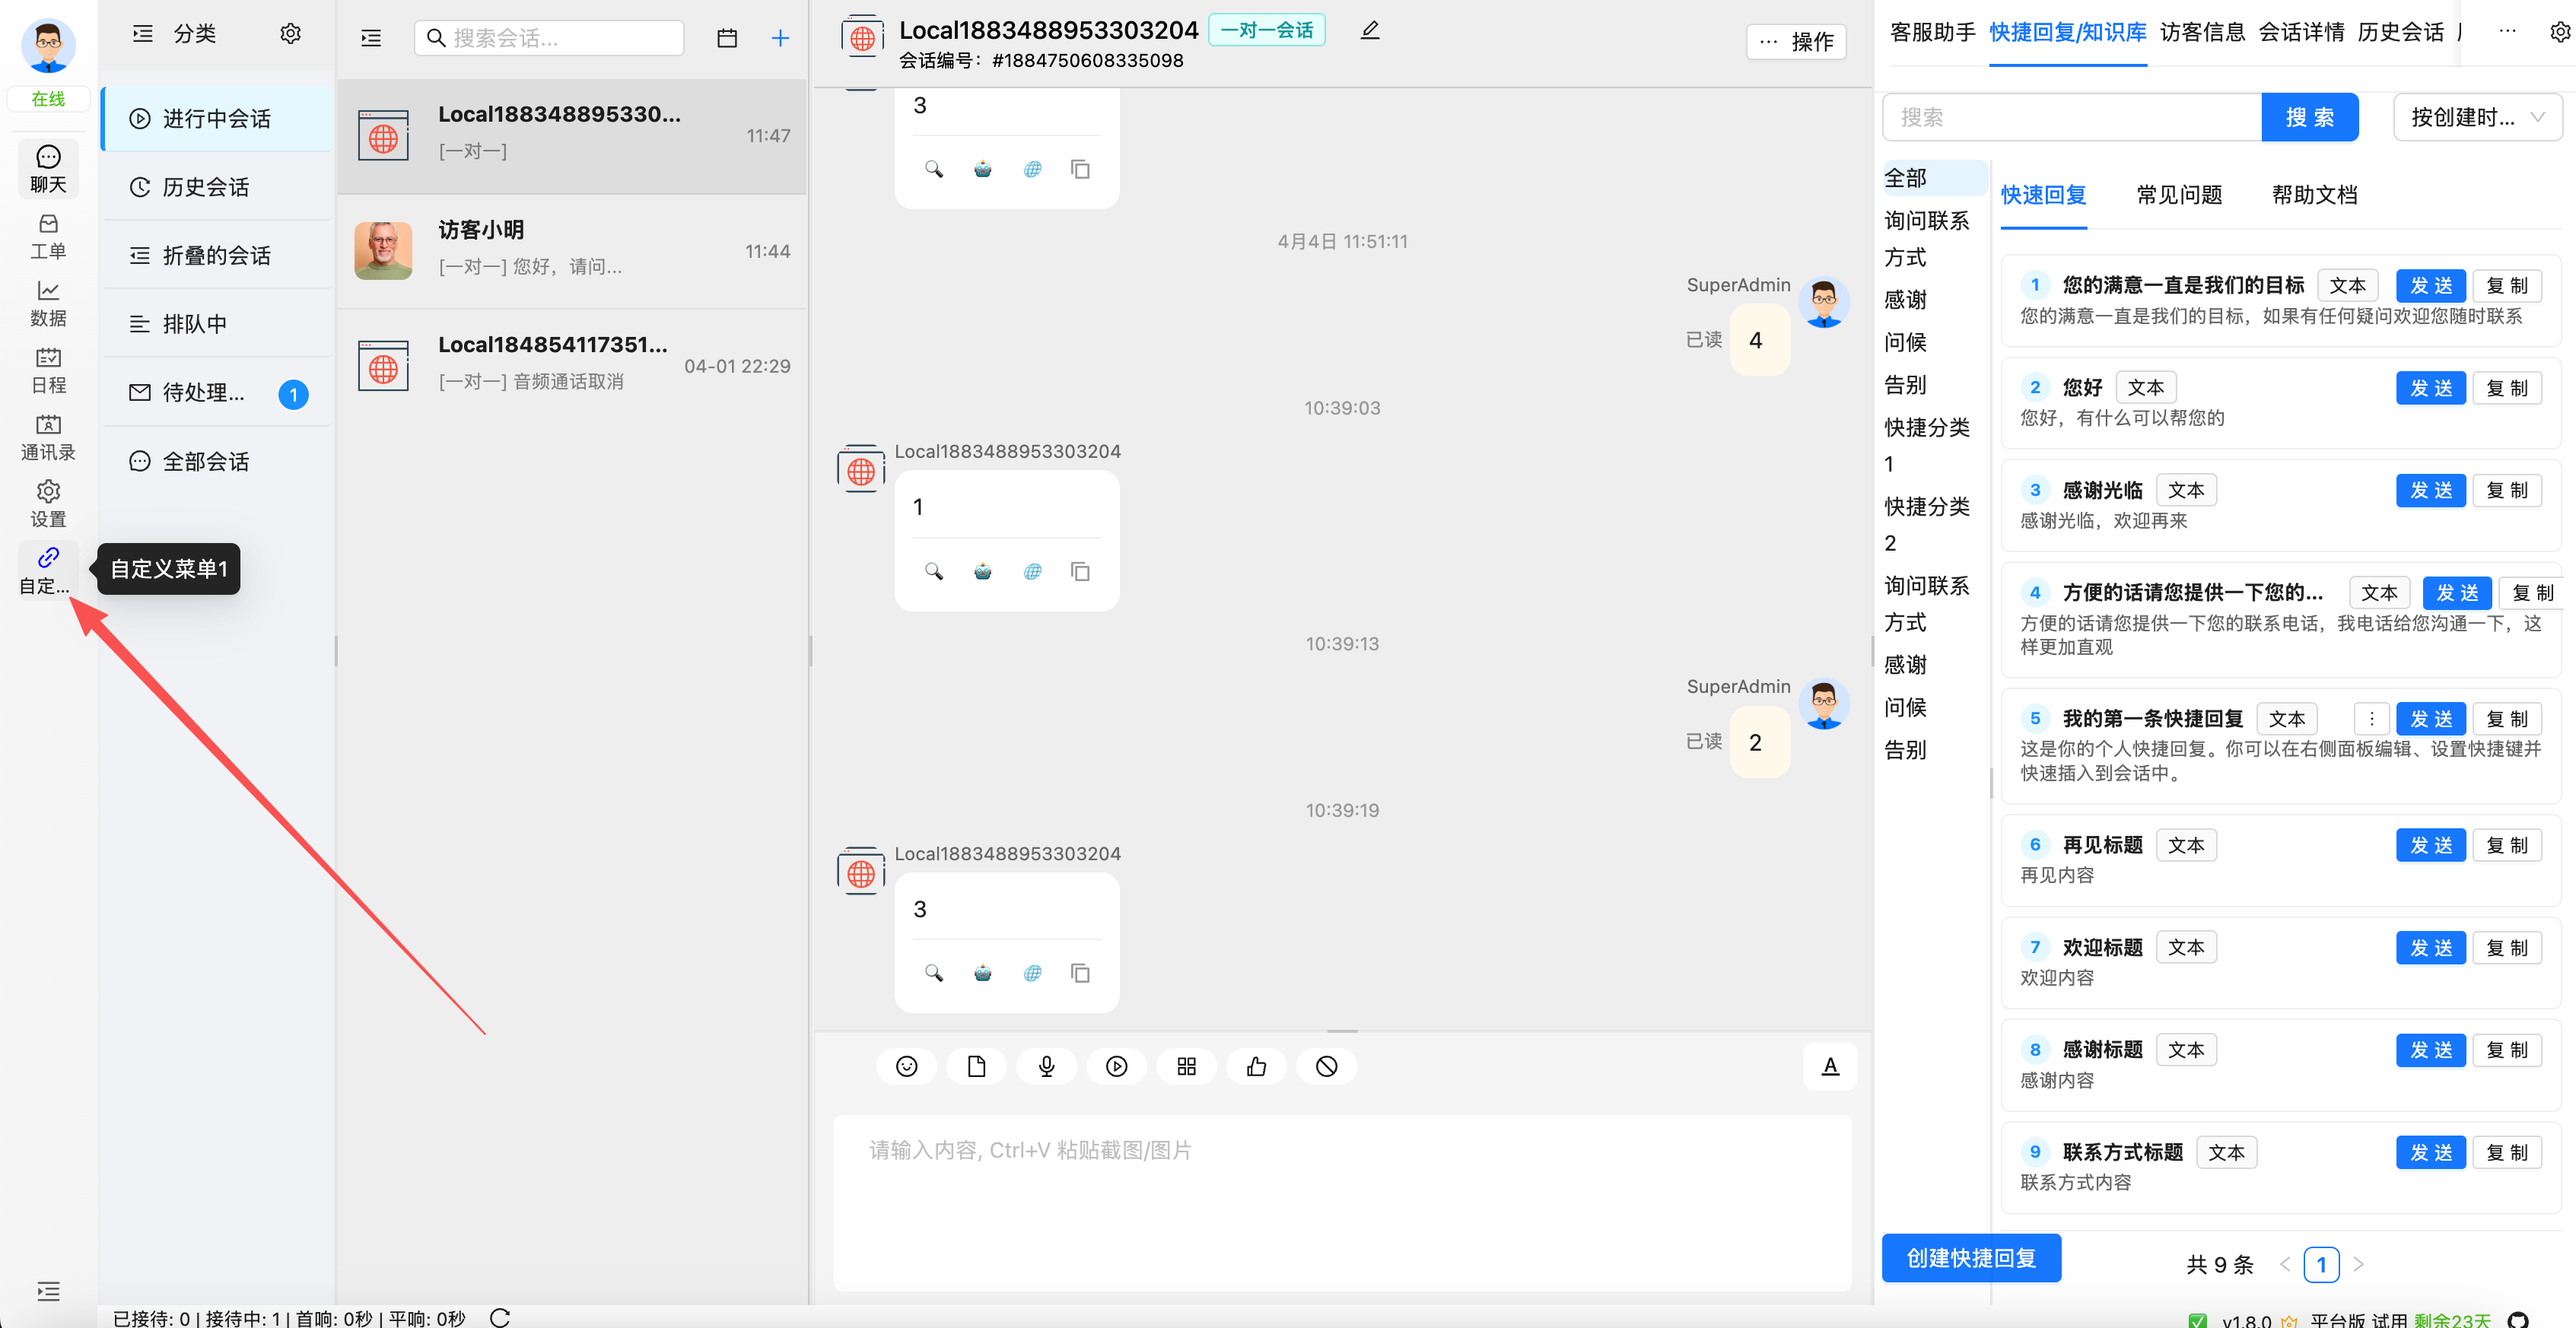Open the 按创建时... sort dropdown
This screenshot has width=2576, height=1328.
[2477, 117]
